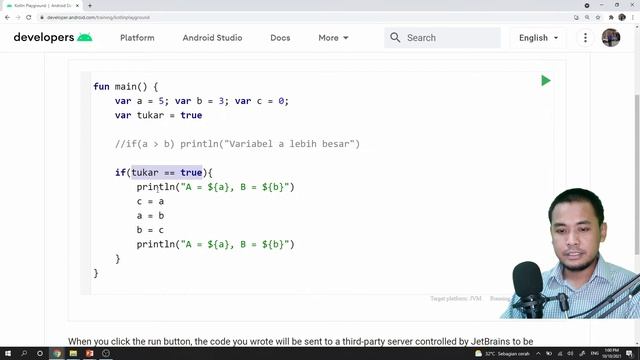Image resolution: width=640 pixels, height=360 pixels.
Task: Click the browser address bar URL
Action: point(98,18)
